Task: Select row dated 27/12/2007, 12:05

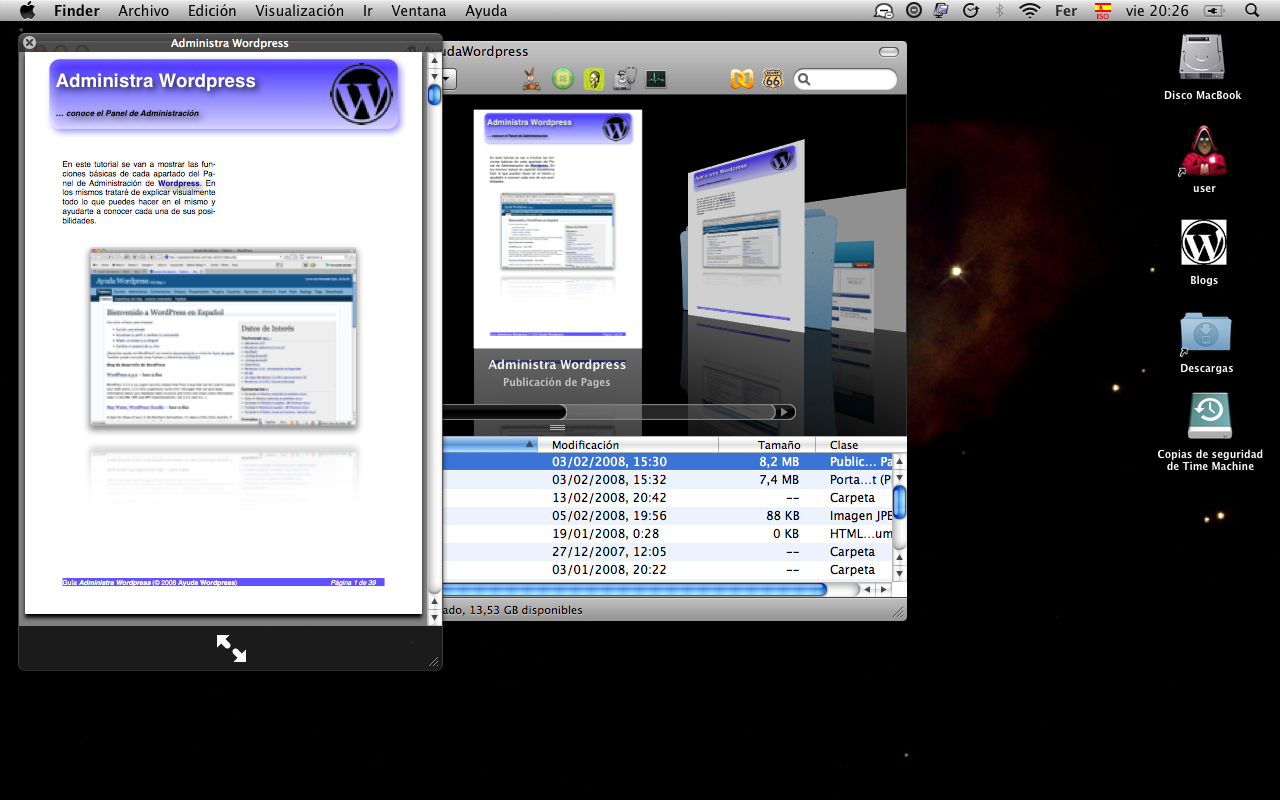Action: [667, 552]
